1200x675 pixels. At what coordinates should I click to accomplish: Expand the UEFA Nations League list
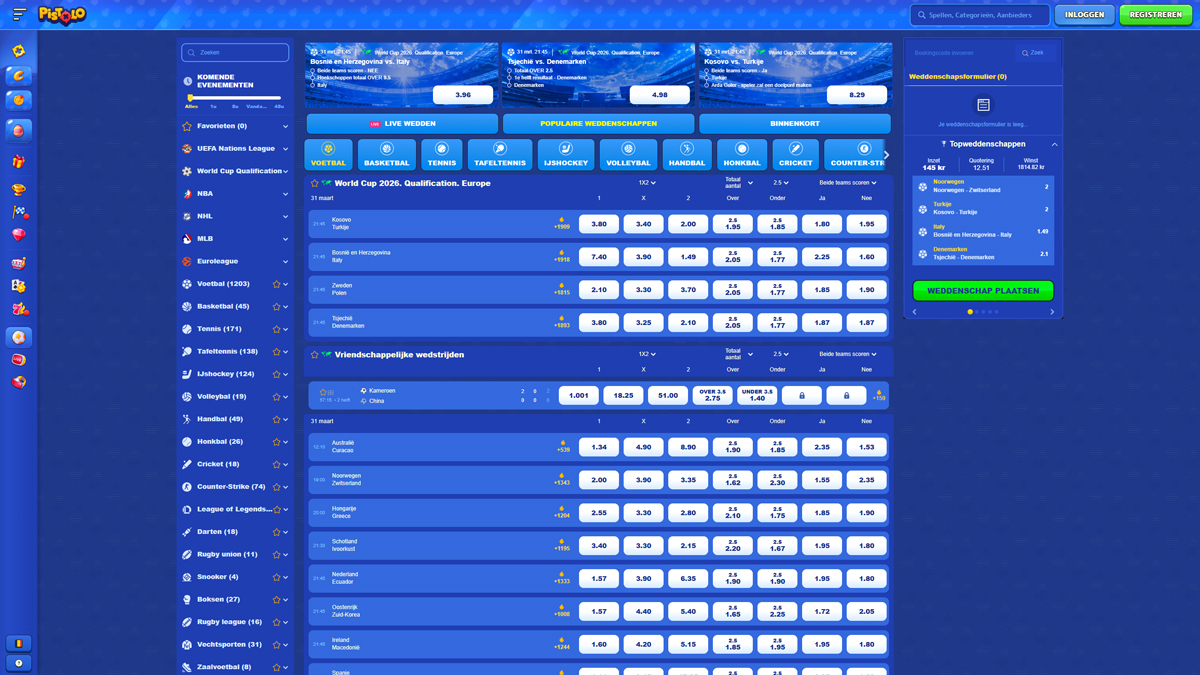click(x=285, y=149)
